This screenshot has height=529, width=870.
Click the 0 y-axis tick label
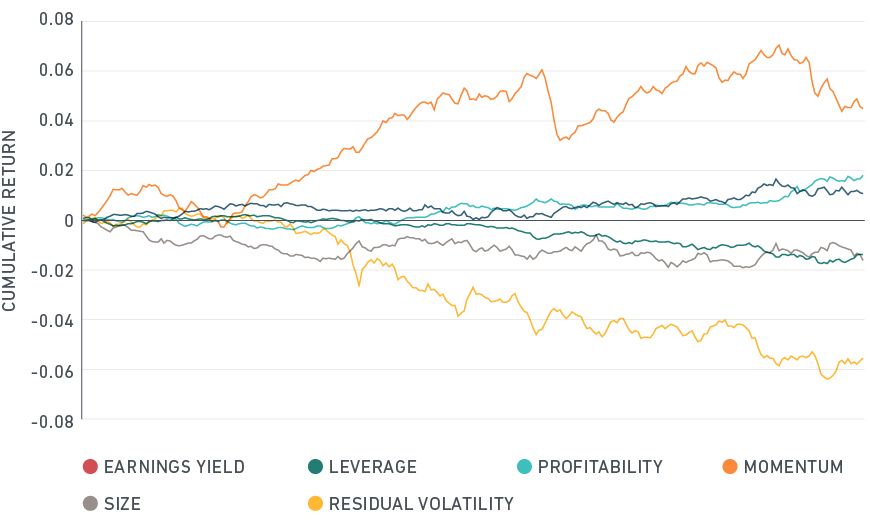68,221
